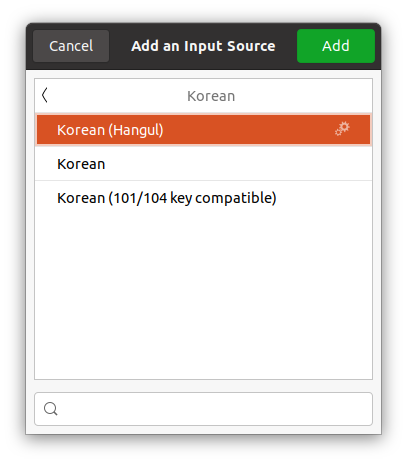This screenshot has width=407, height=463.
Task: Click the back chevron beside Korean
Action: 45,95
